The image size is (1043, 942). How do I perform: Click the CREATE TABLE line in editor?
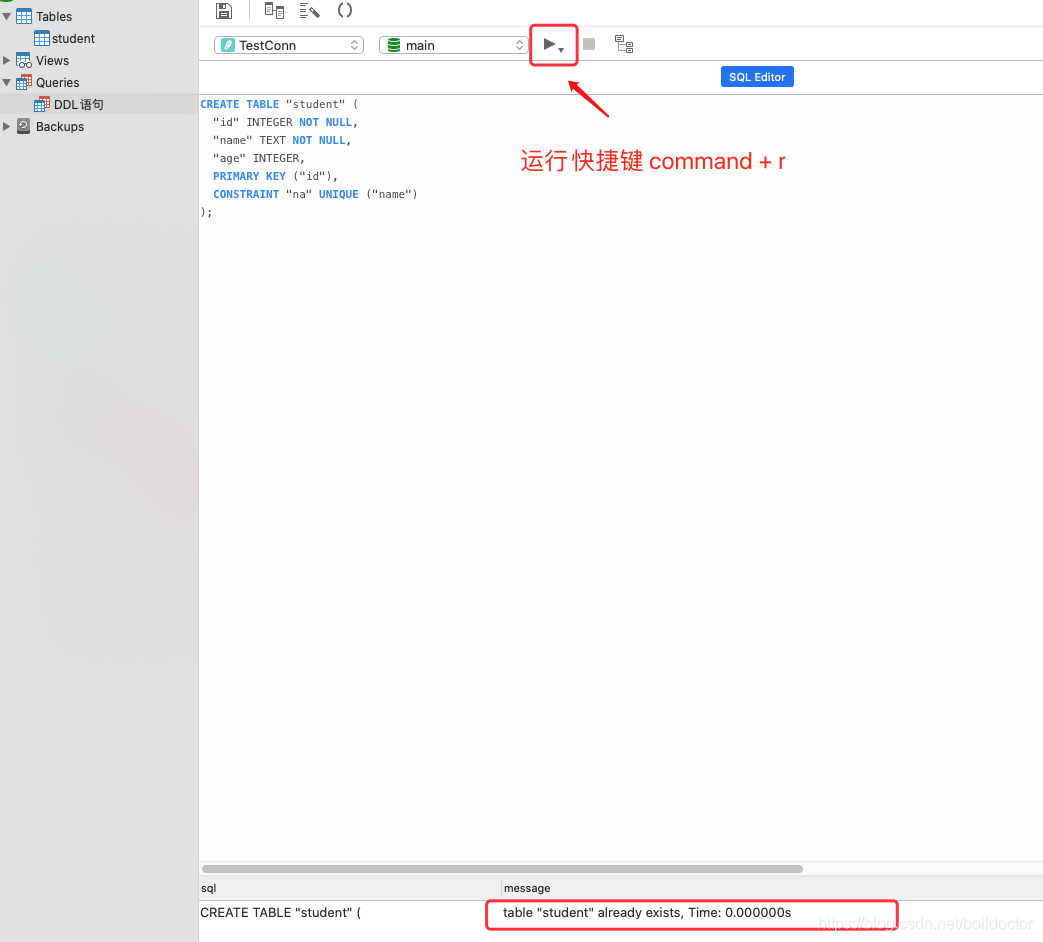click(279, 104)
